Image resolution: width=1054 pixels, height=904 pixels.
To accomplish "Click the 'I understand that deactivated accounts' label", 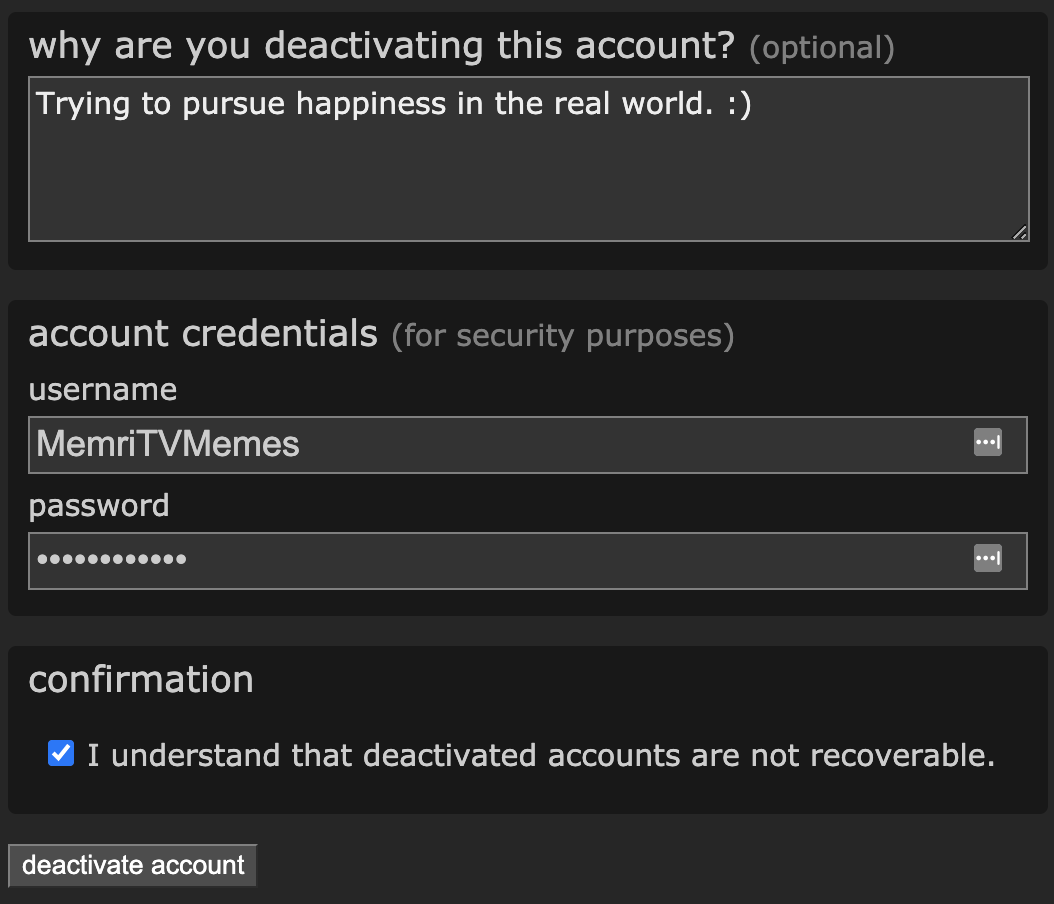I will coord(540,755).
